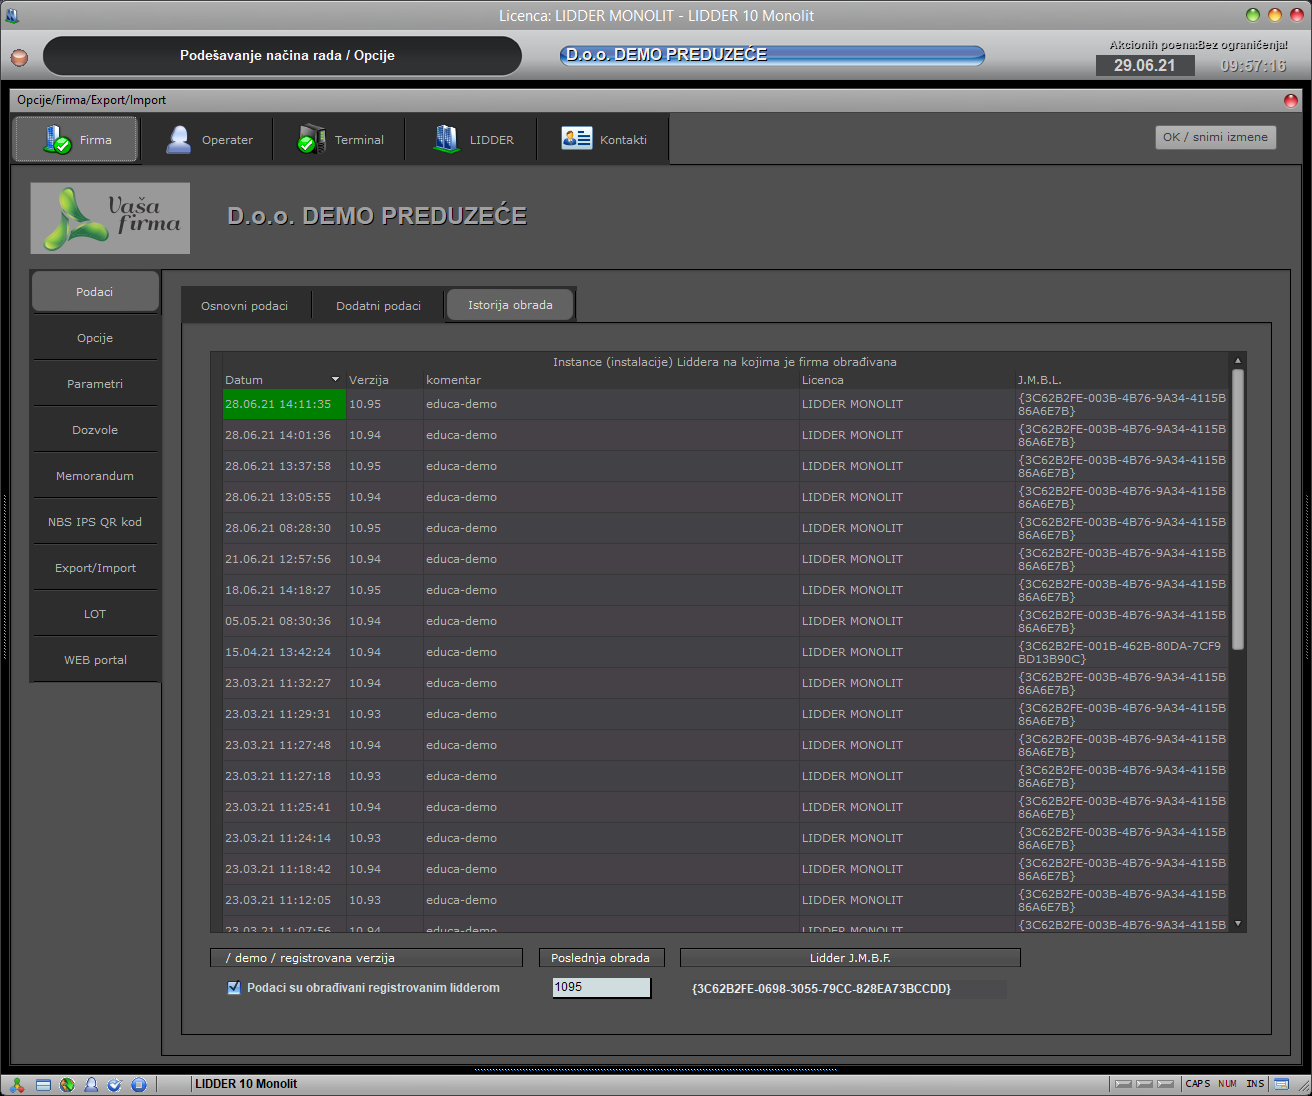Select the row dated 28.06.21 13:05:55

pos(726,497)
